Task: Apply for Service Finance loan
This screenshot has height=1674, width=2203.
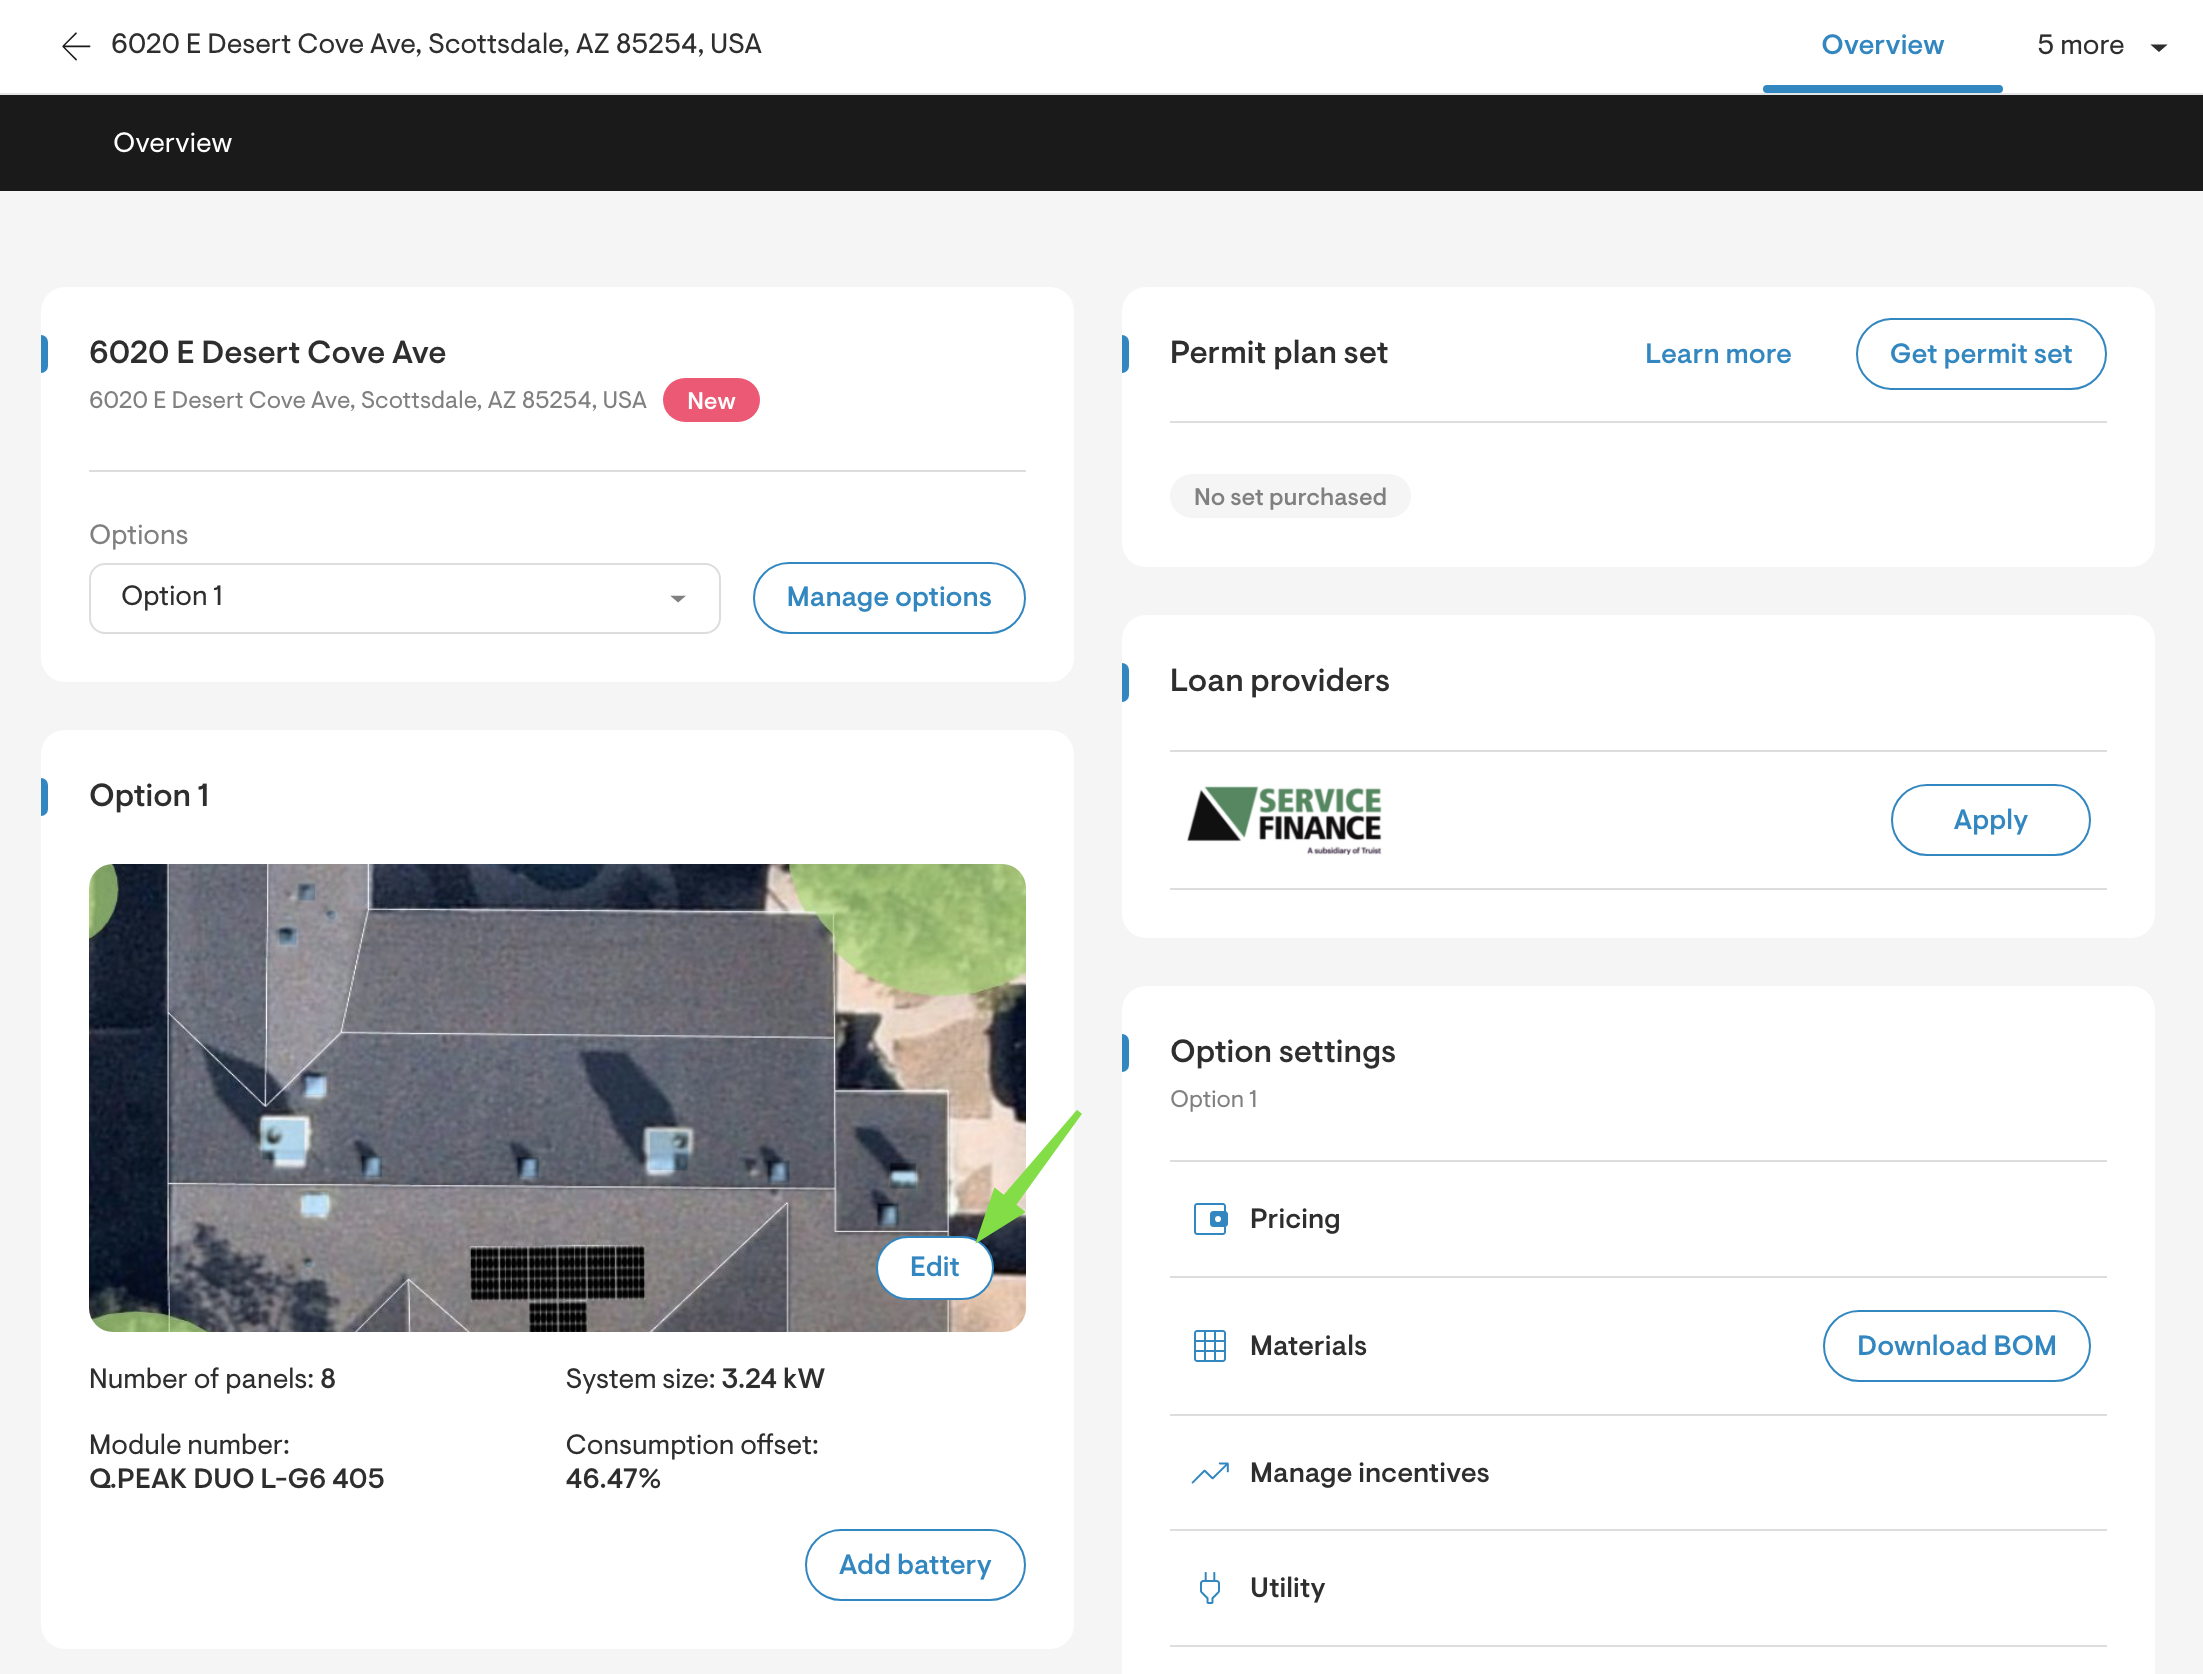Action: coord(1989,820)
